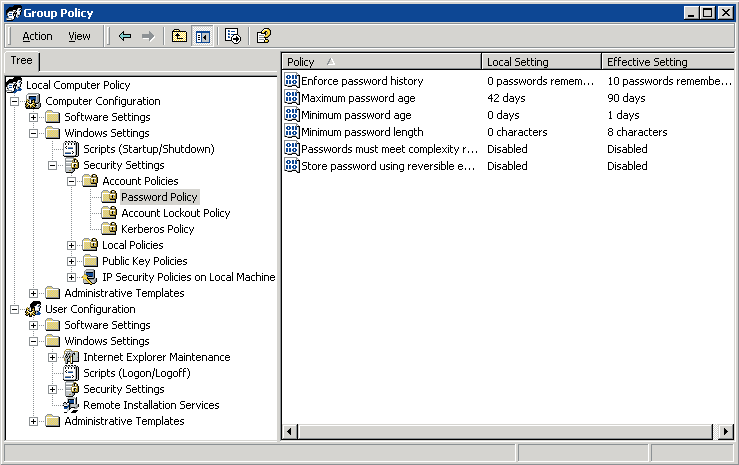Click the Back arrow toolbar button
Viewport: 739px width, 465px height.
coord(125,36)
